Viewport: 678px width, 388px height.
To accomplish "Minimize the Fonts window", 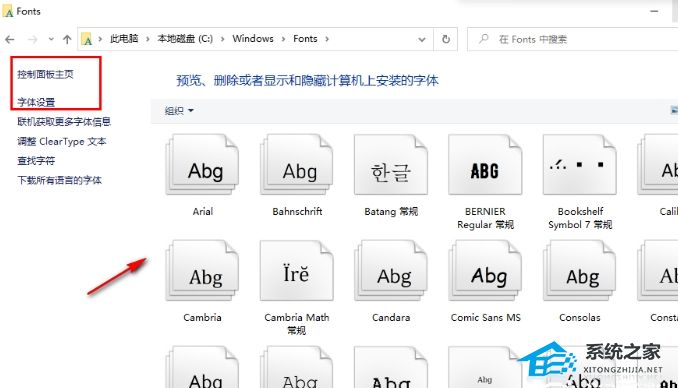I will [x=654, y=11].
